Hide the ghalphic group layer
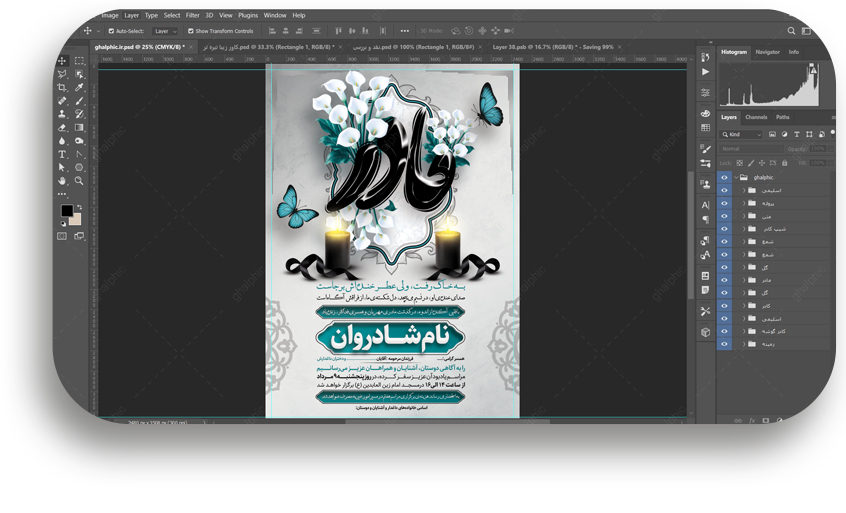The image size is (846, 513). click(x=724, y=177)
